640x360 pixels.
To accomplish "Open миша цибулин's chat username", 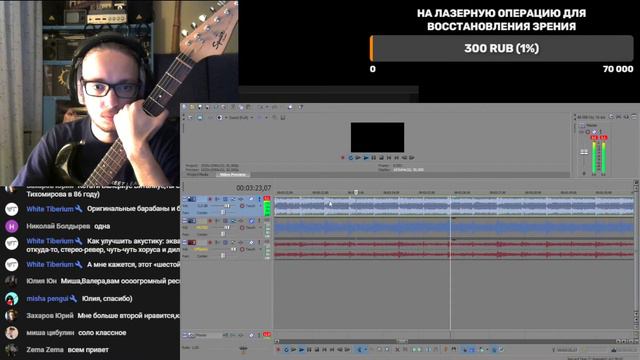I will coord(50,333).
